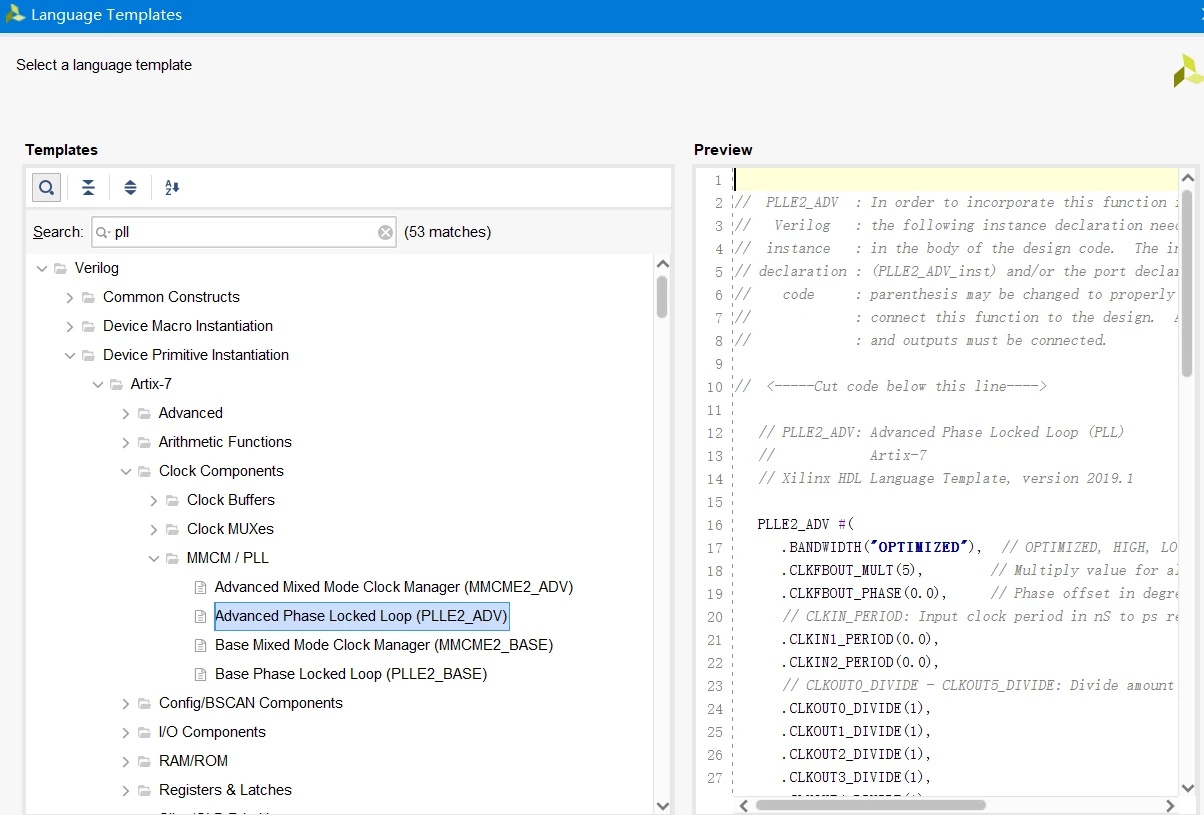Click the MMCME2_ADV template file icon
1204x815 pixels.
click(x=200, y=587)
